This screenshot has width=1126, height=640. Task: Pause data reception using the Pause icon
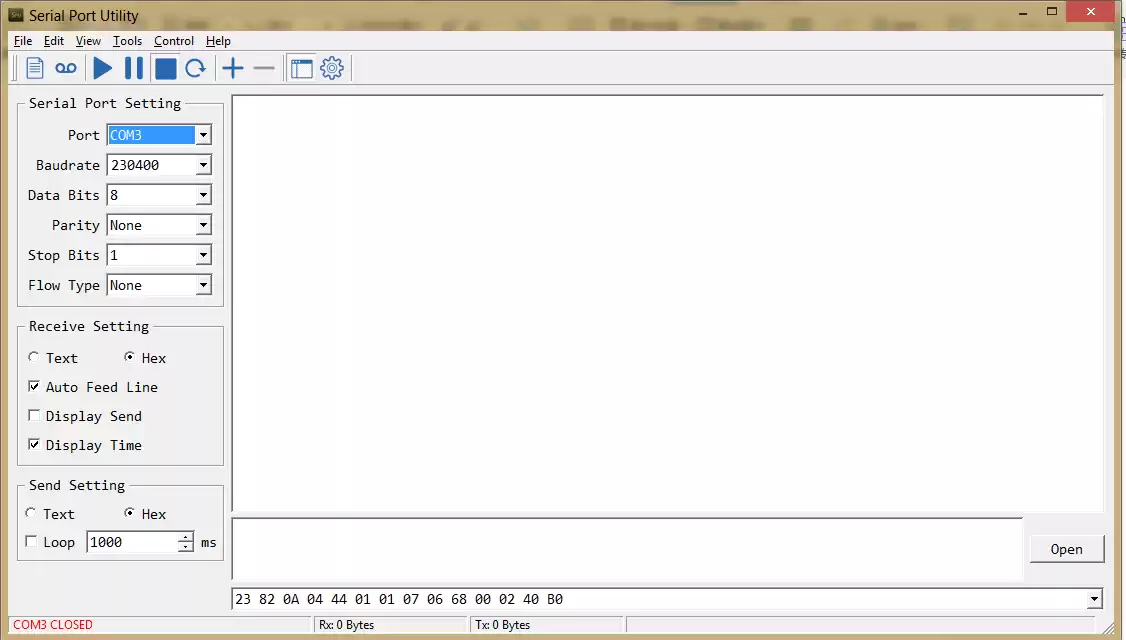(x=134, y=68)
